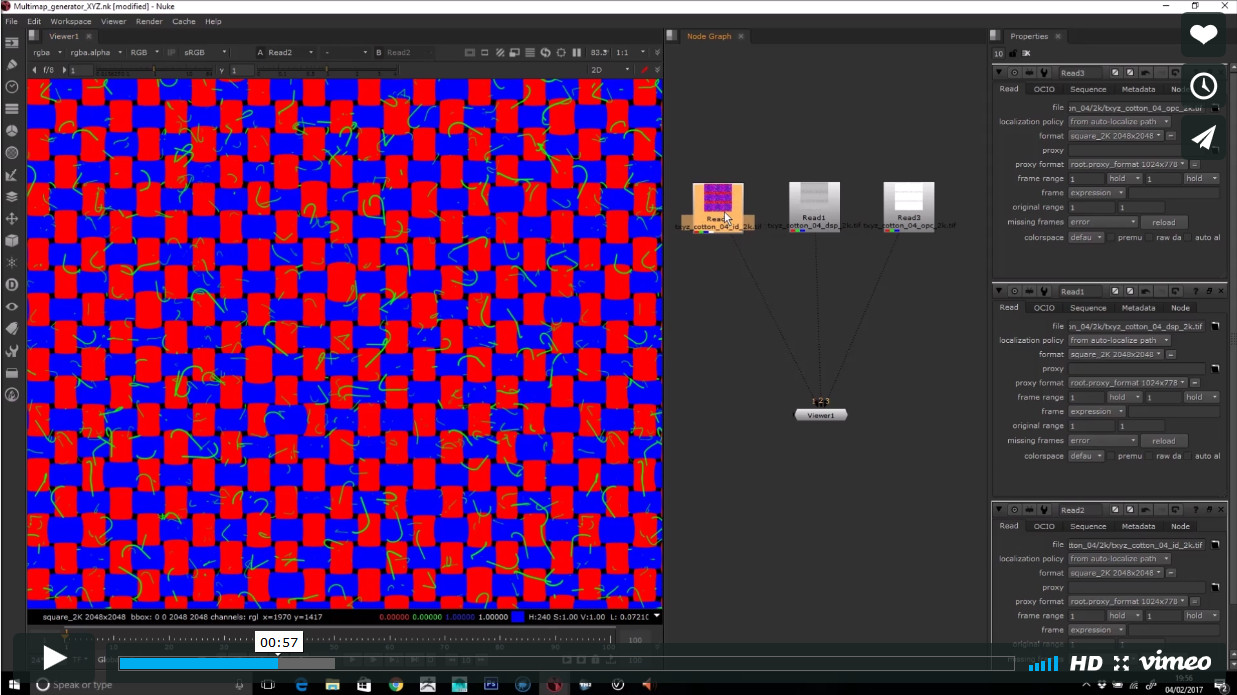Click the Vimeo share paper plane icon
Screen dimensions: 1237x695
(x=1204, y=137)
